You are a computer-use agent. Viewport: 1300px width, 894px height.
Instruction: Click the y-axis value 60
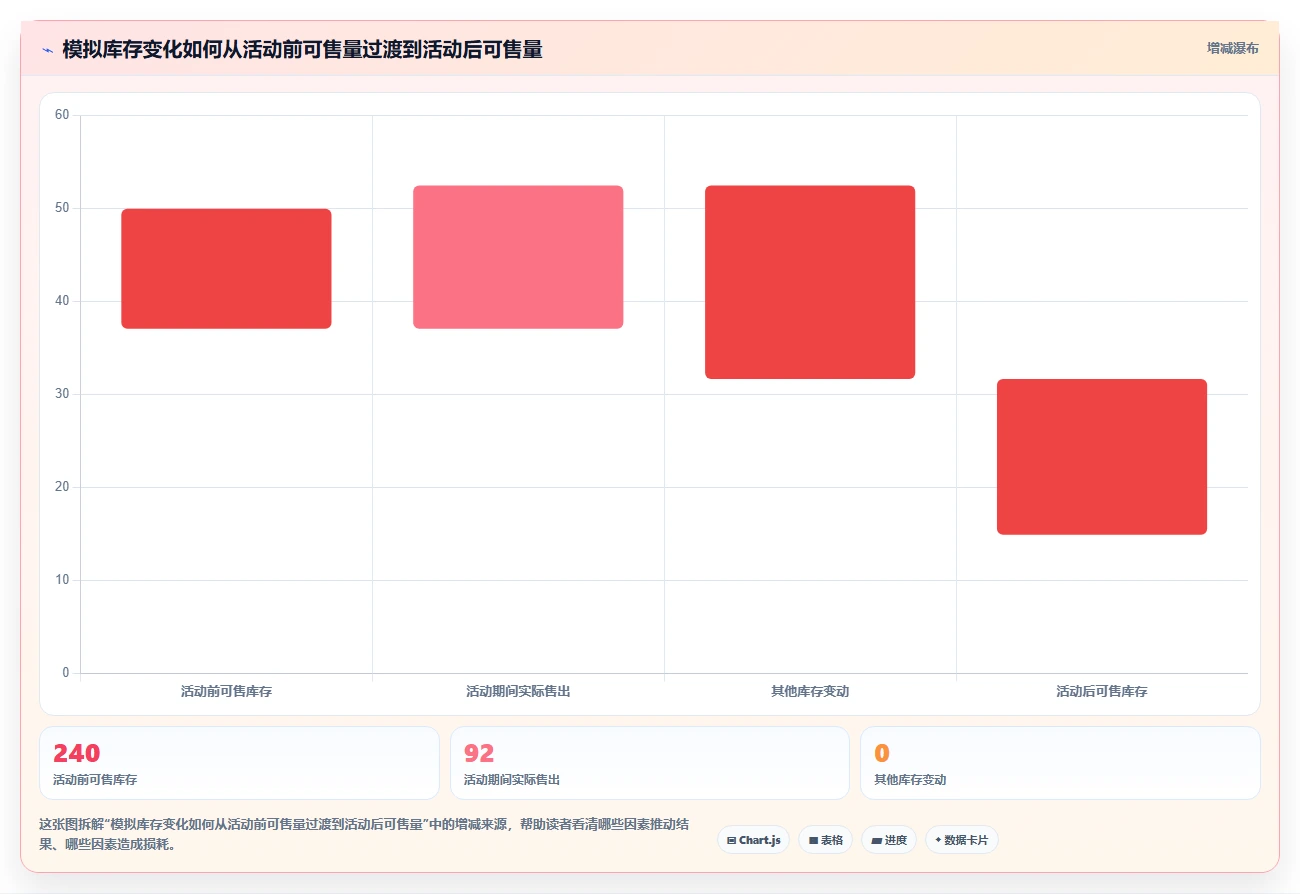pos(62,115)
